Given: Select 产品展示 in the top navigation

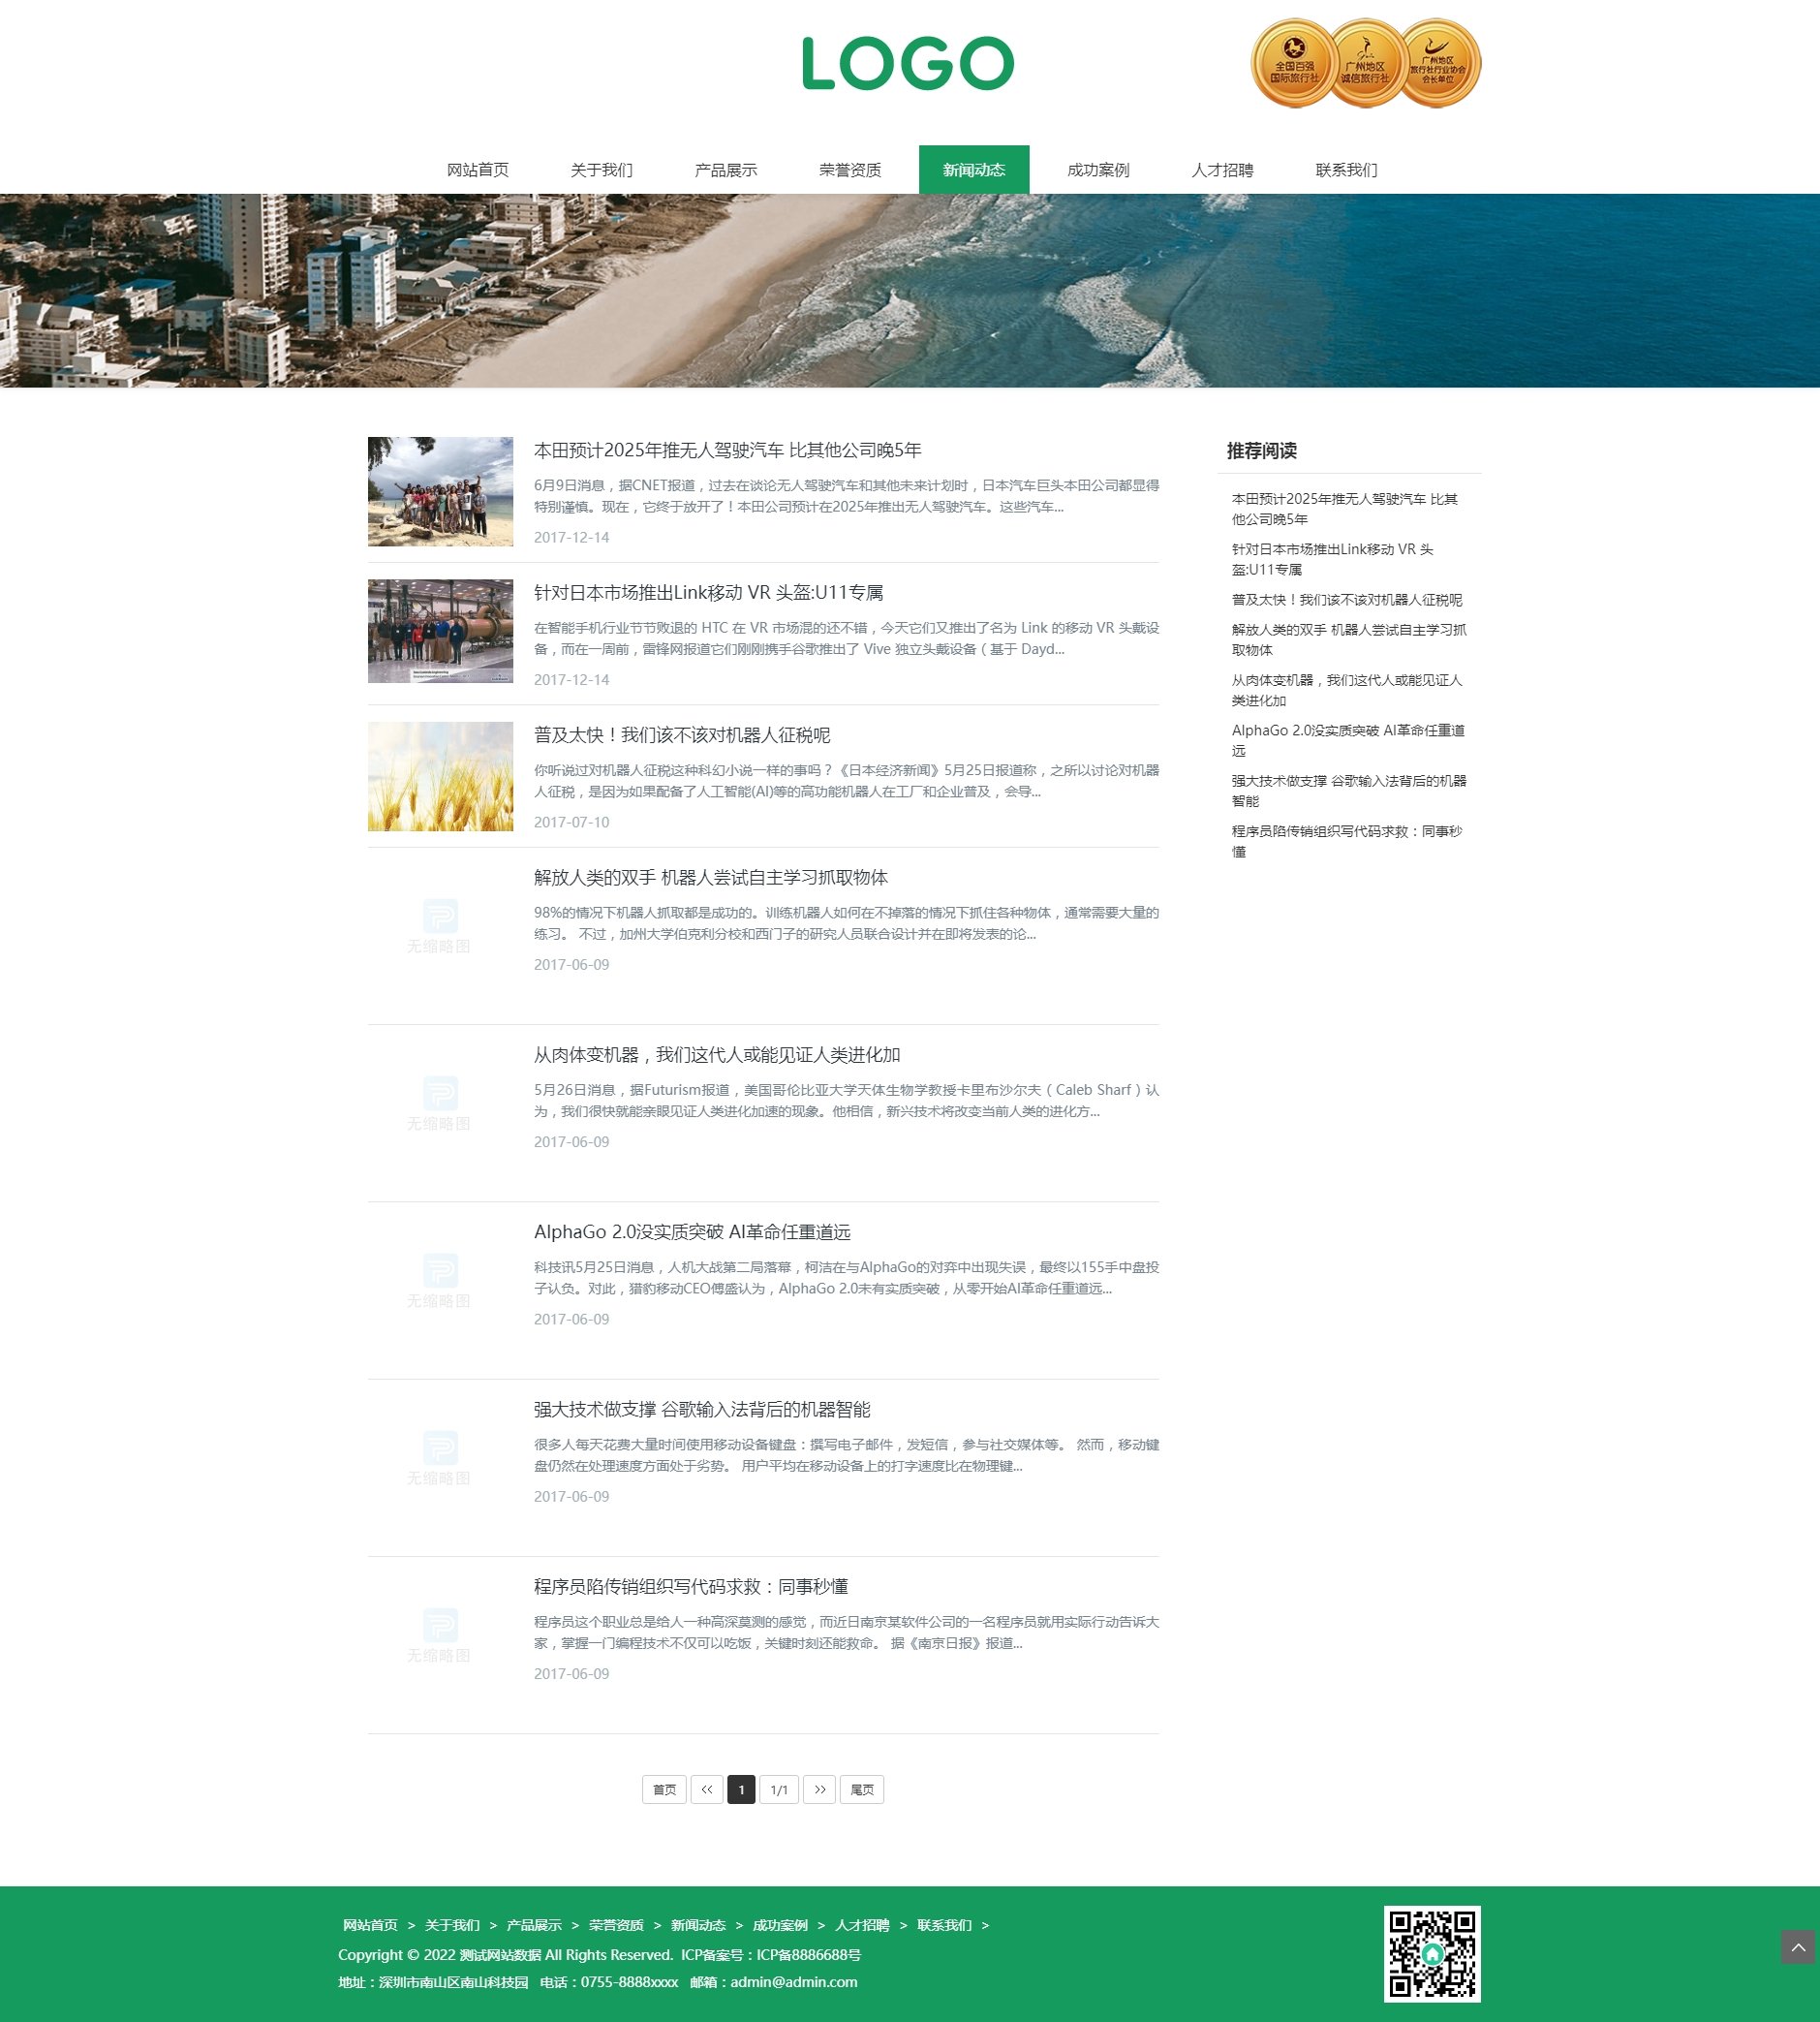Looking at the screenshot, I should 725,170.
